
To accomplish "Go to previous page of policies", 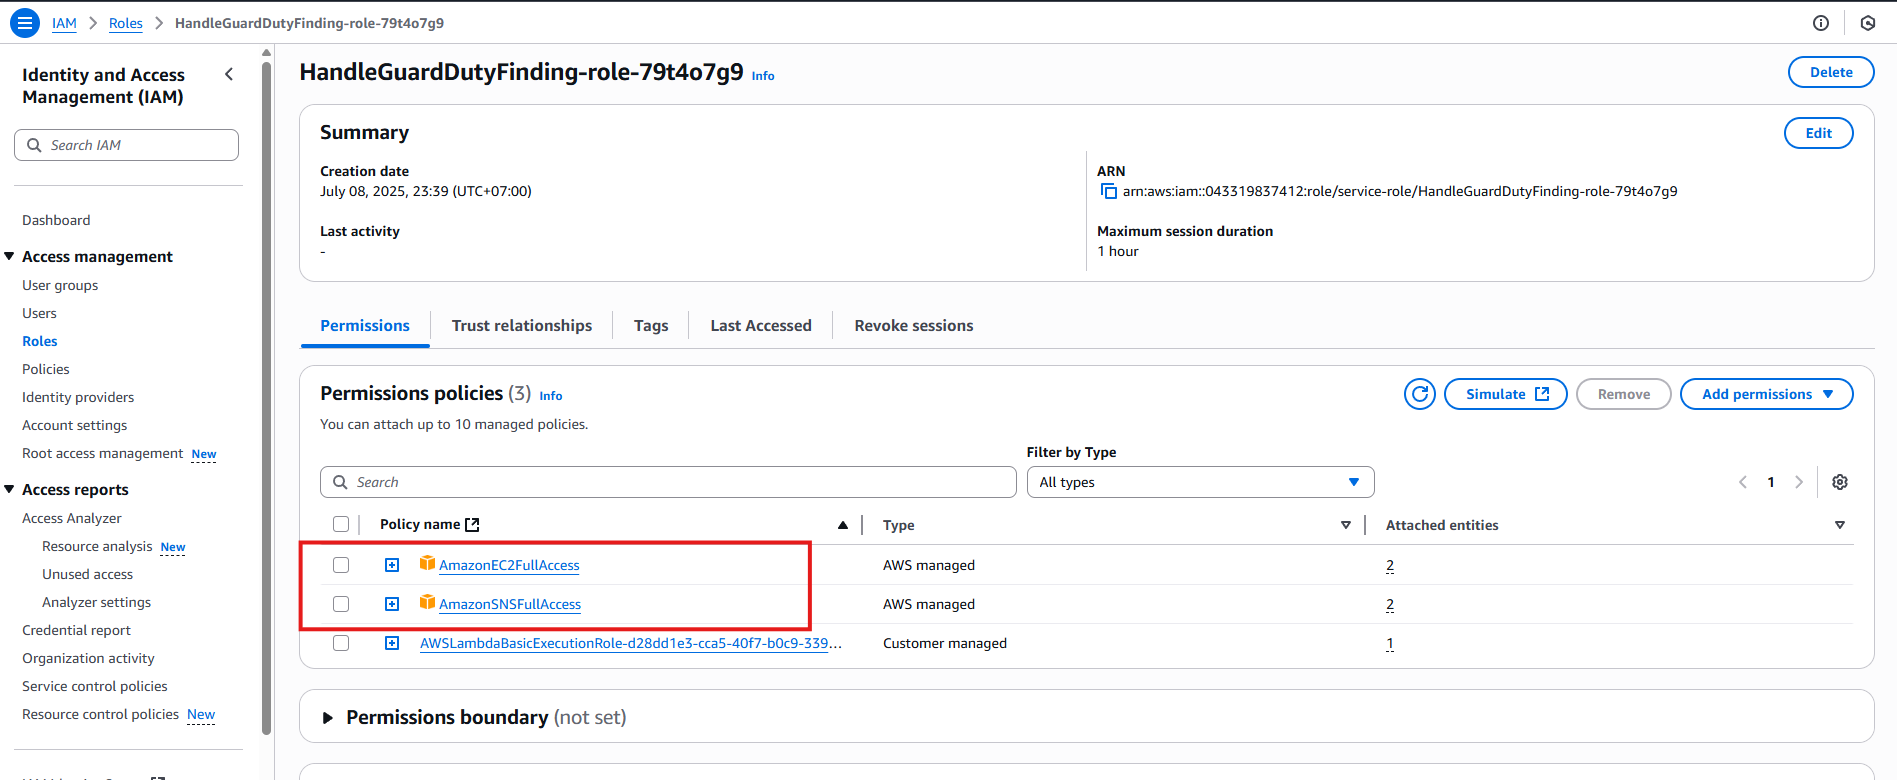I will (x=1743, y=482).
